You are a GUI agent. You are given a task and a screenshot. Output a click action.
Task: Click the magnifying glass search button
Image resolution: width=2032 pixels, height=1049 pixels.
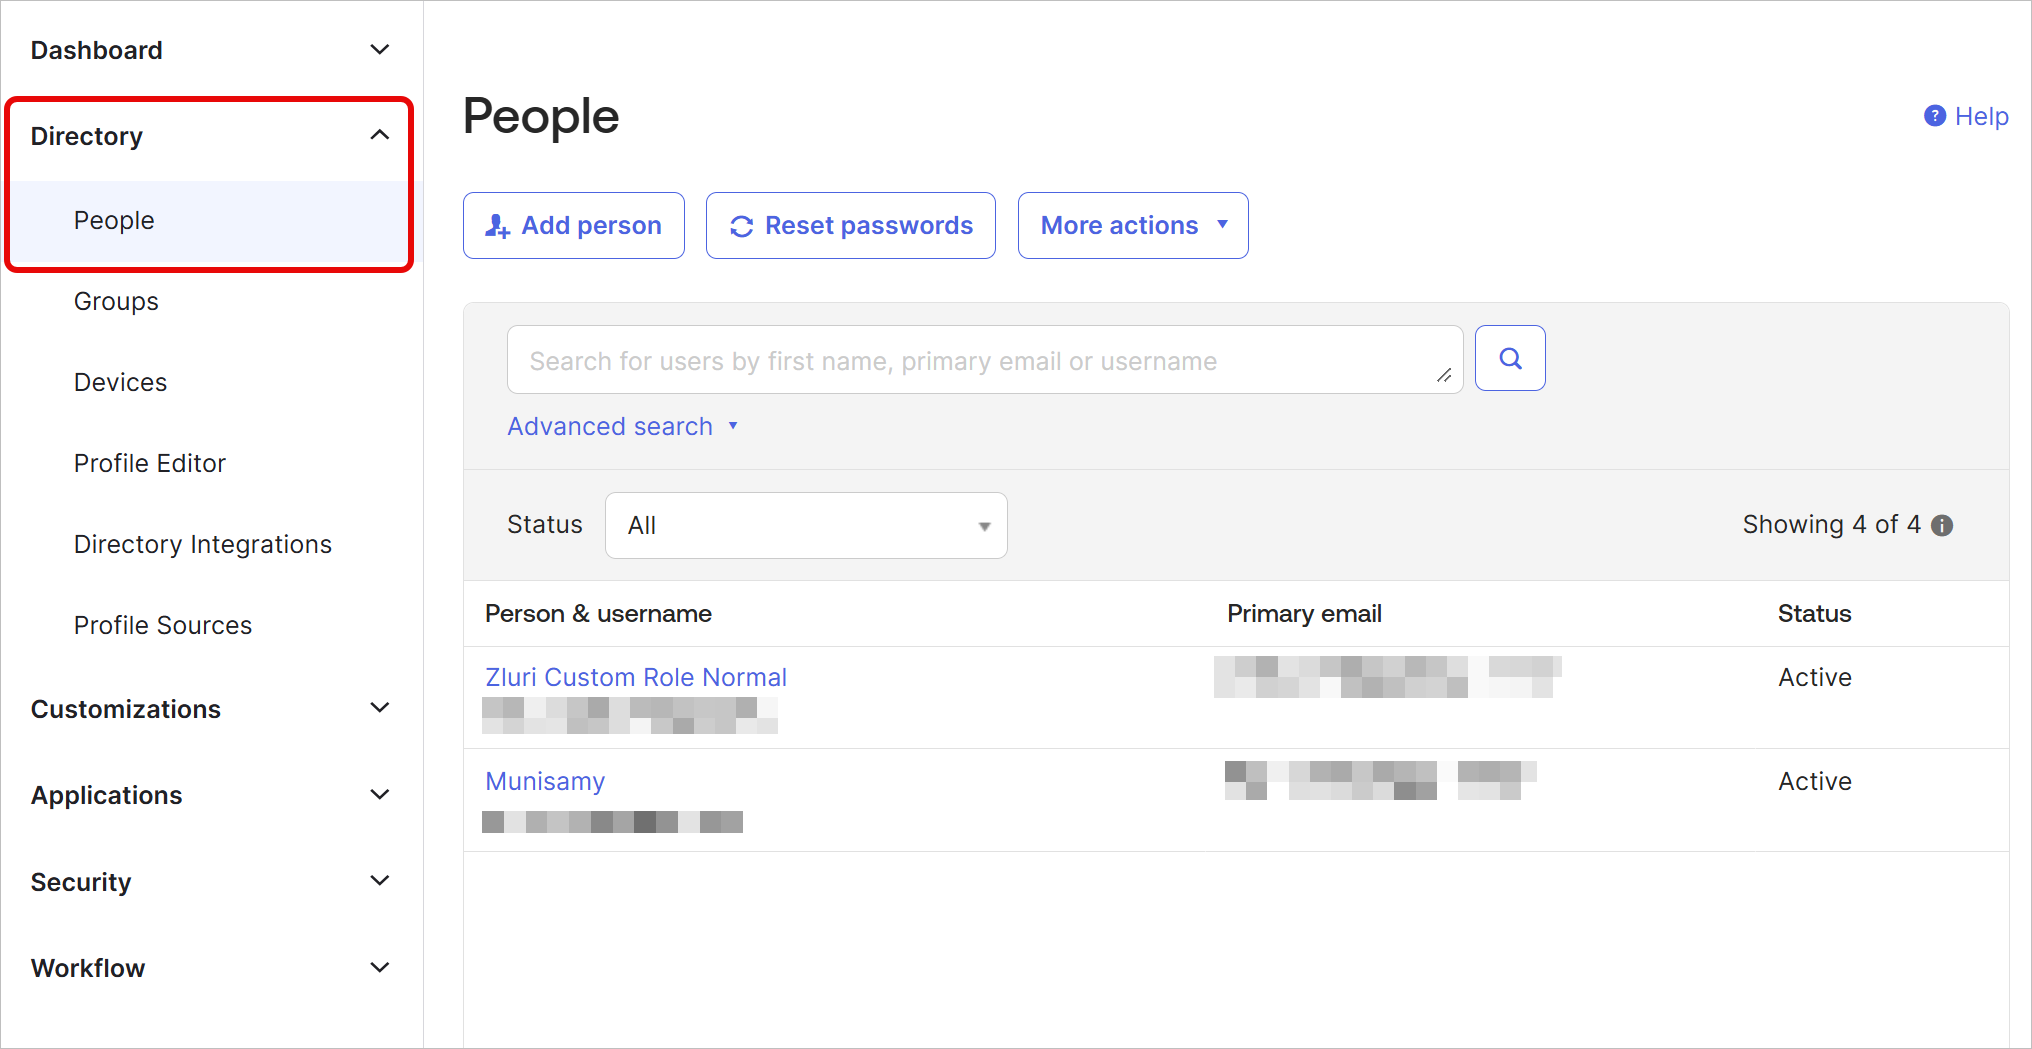pos(1510,358)
